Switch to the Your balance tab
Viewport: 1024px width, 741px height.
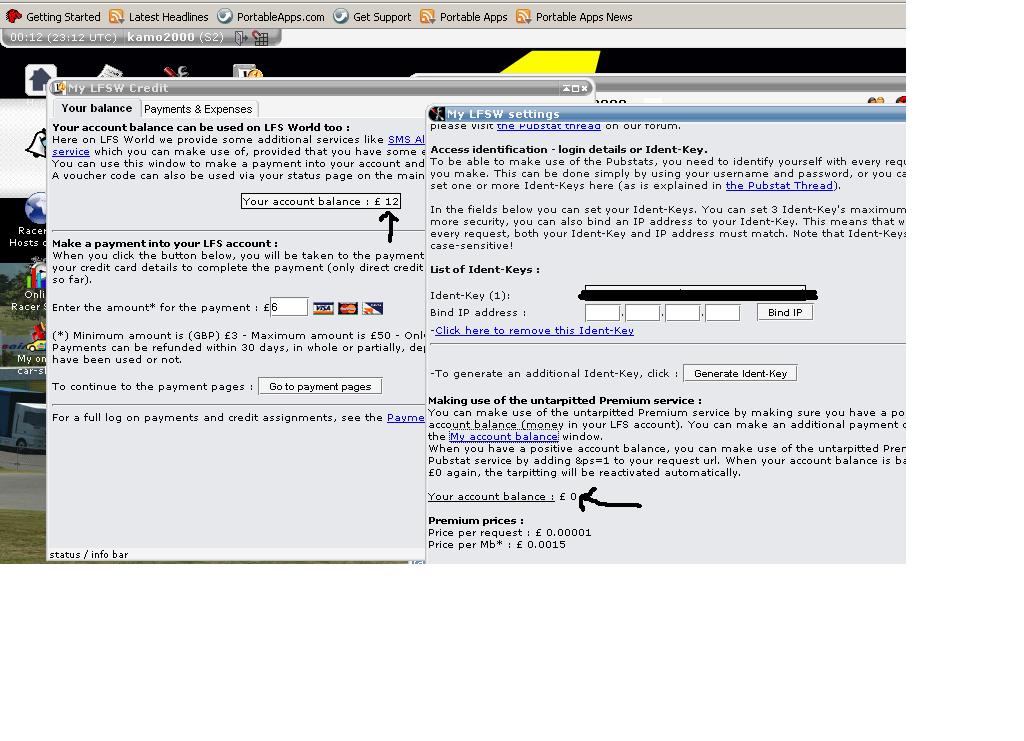point(97,108)
